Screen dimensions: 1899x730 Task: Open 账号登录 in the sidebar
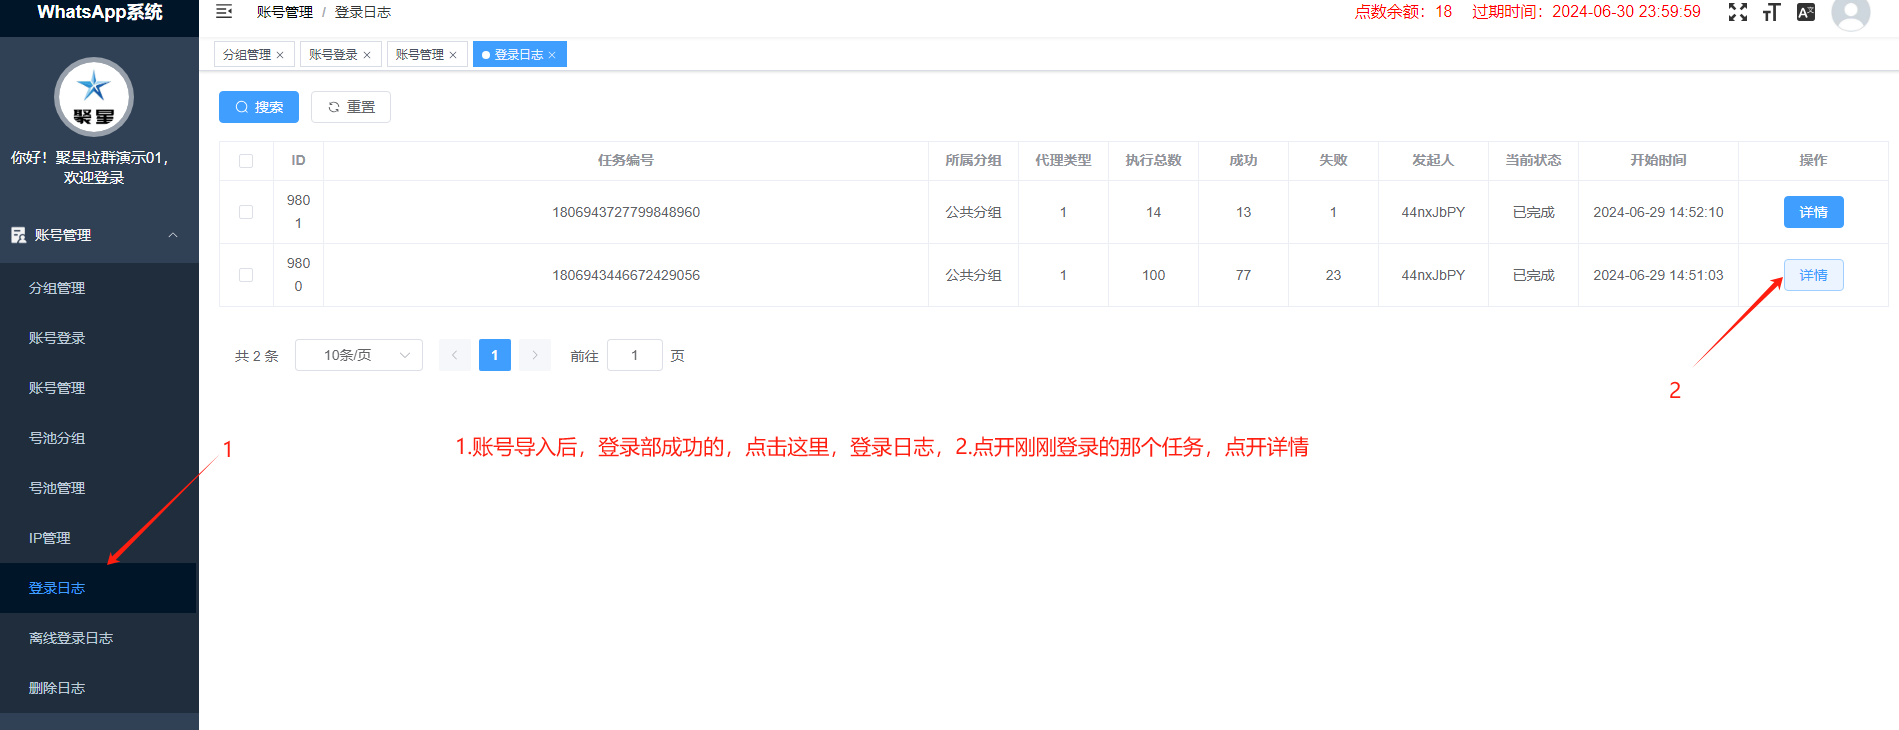pyautogui.click(x=98, y=338)
